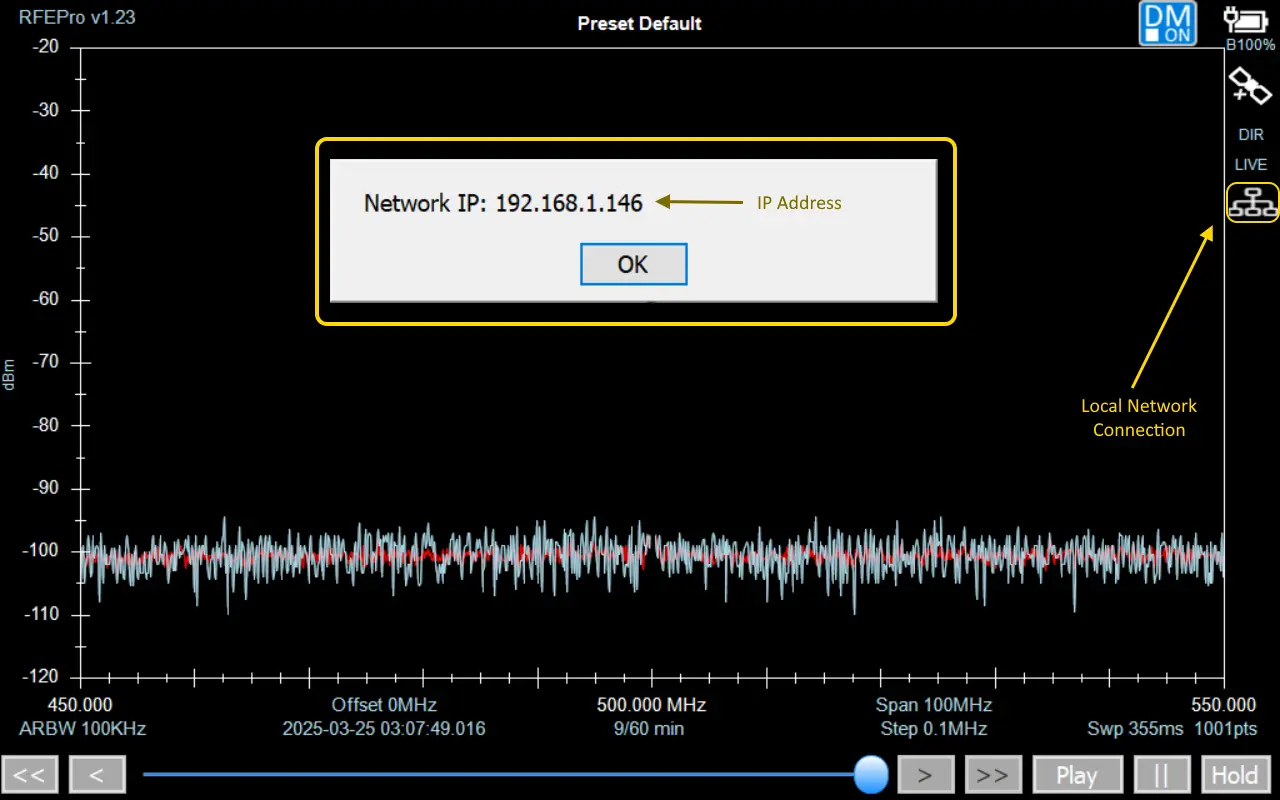The width and height of the screenshot is (1280, 800).
Task: Open the GPS satellite icon
Action: pyautogui.click(x=1250, y=87)
